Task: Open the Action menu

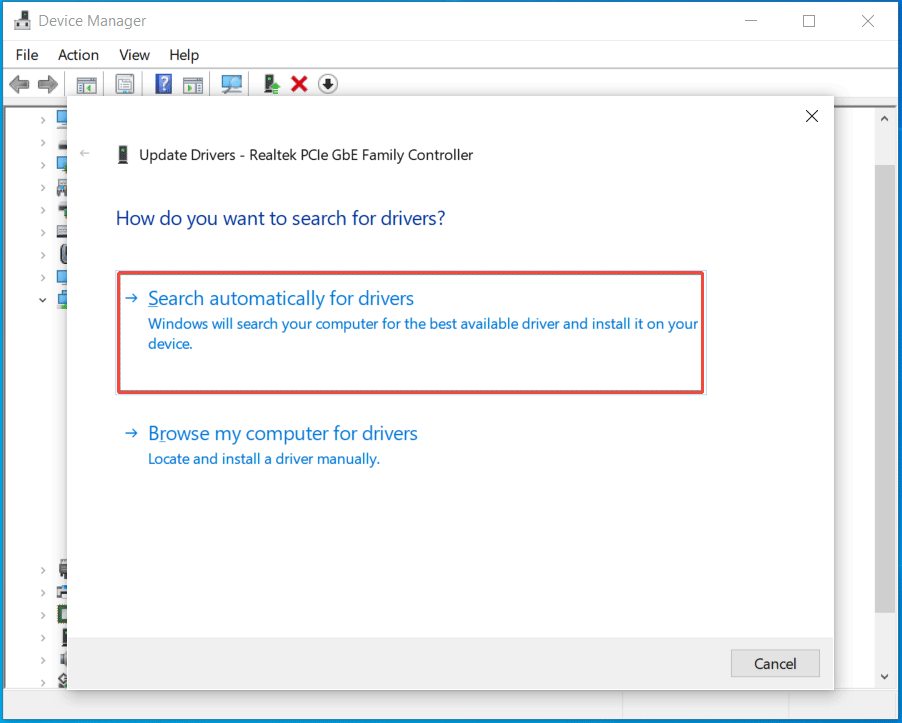Action: click(78, 55)
